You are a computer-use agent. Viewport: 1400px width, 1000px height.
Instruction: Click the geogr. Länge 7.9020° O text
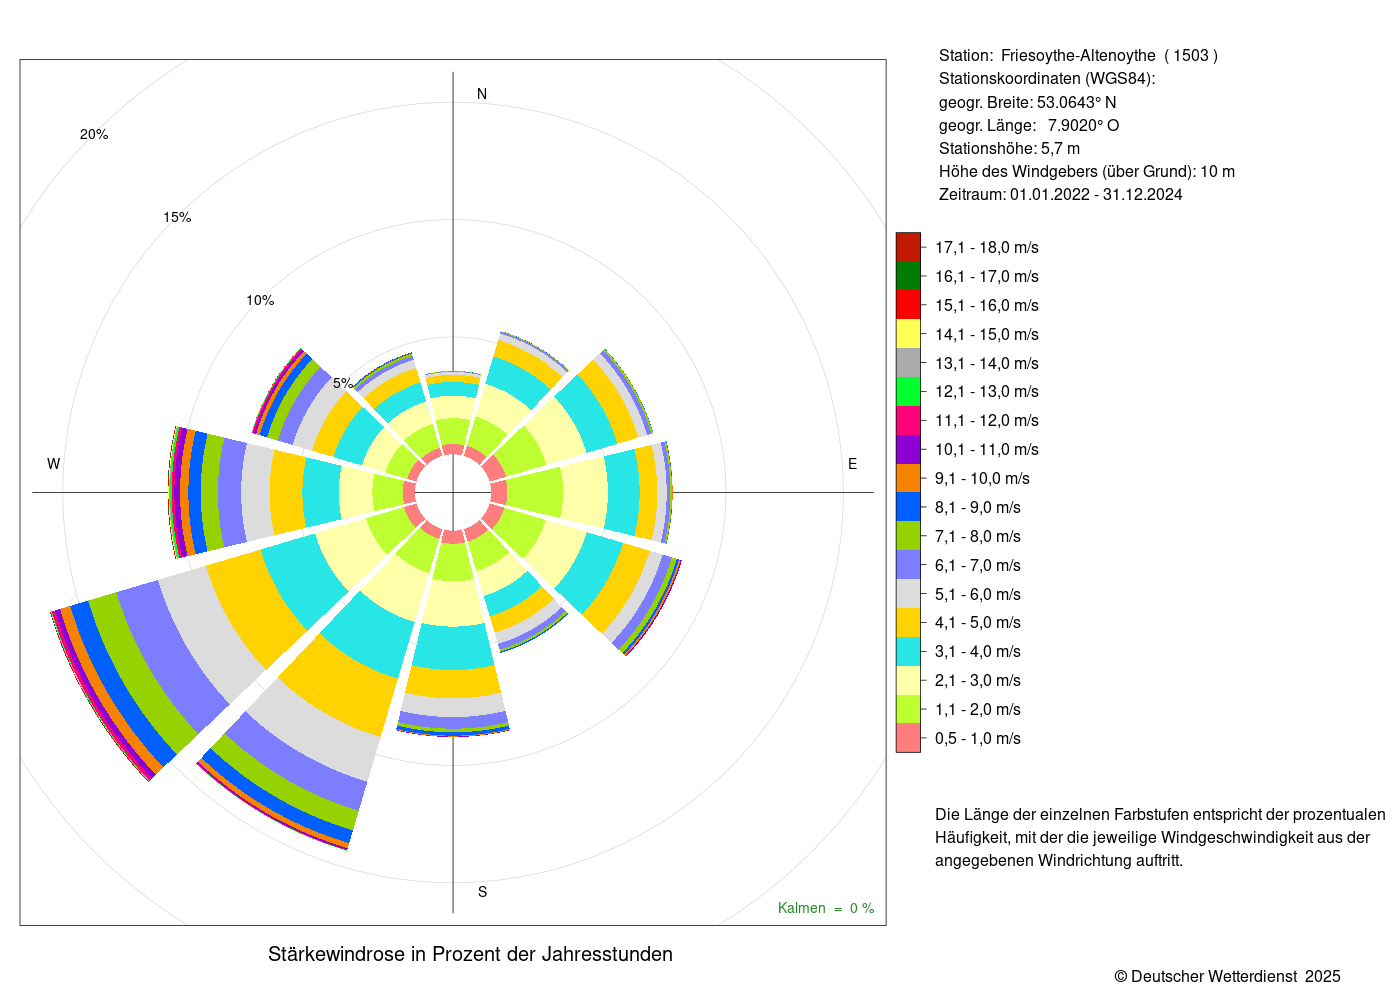click(x=1029, y=125)
